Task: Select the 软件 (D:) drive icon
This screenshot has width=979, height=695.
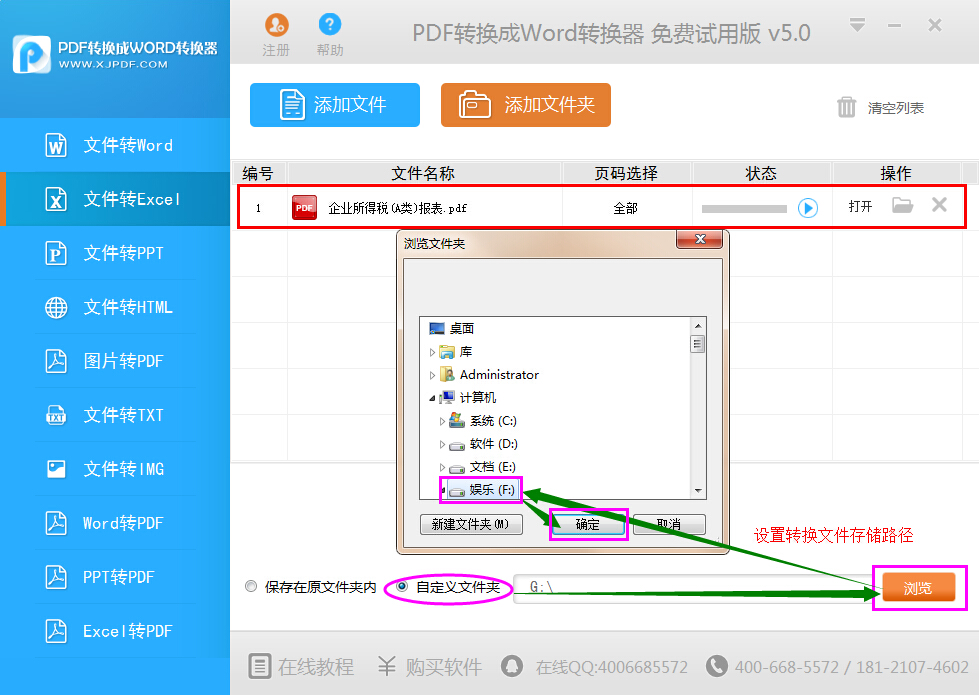Action: point(457,445)
